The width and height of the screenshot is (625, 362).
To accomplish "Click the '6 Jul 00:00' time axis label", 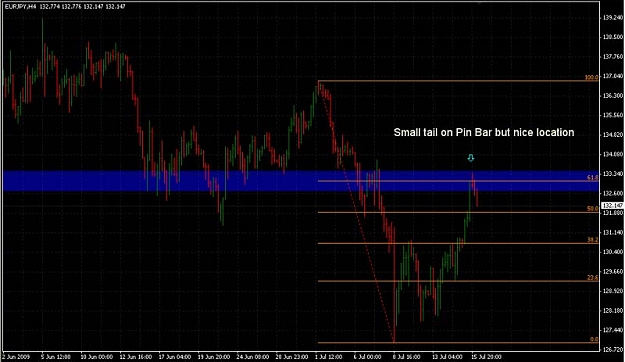I will click(368, 357).
